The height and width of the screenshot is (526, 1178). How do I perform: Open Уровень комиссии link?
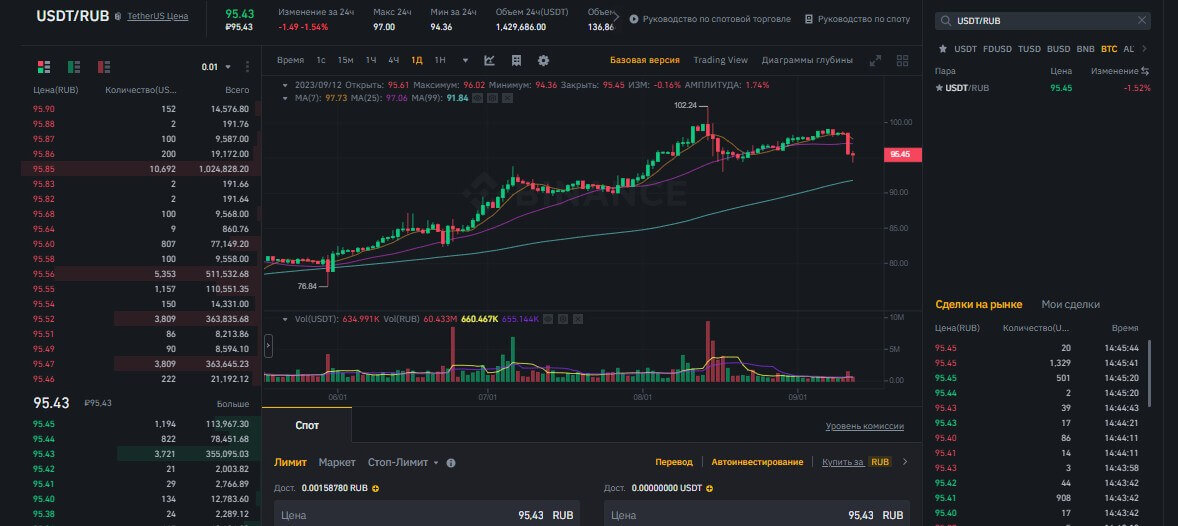coord(864,426)
